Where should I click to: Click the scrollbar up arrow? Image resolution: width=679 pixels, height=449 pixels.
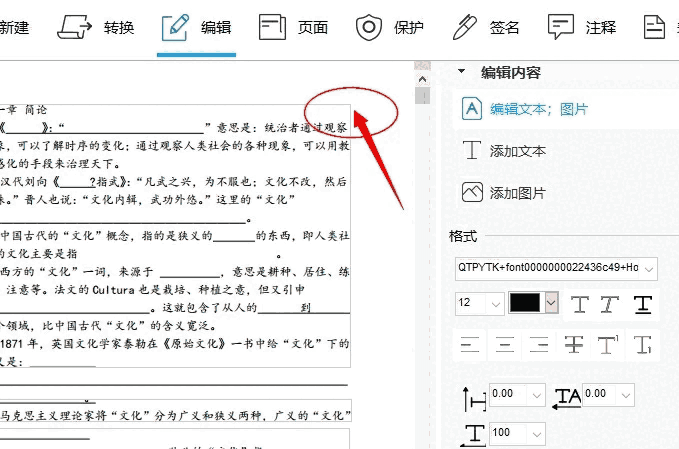coord(422,79)
